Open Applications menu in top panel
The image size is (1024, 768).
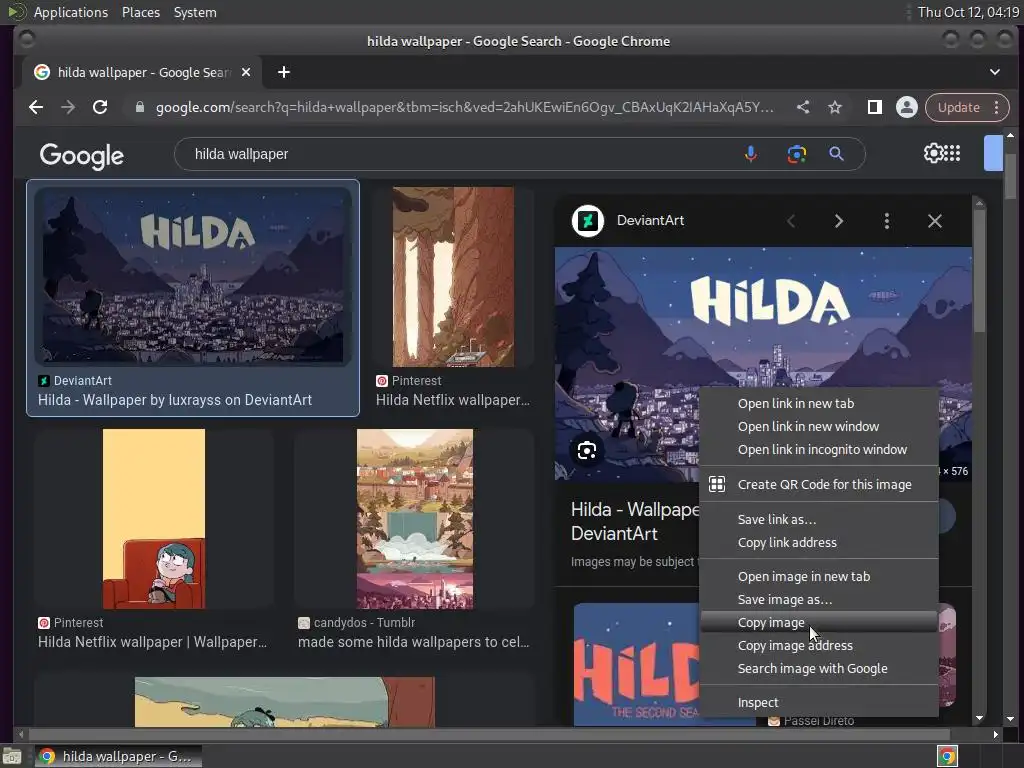[71, 12]
